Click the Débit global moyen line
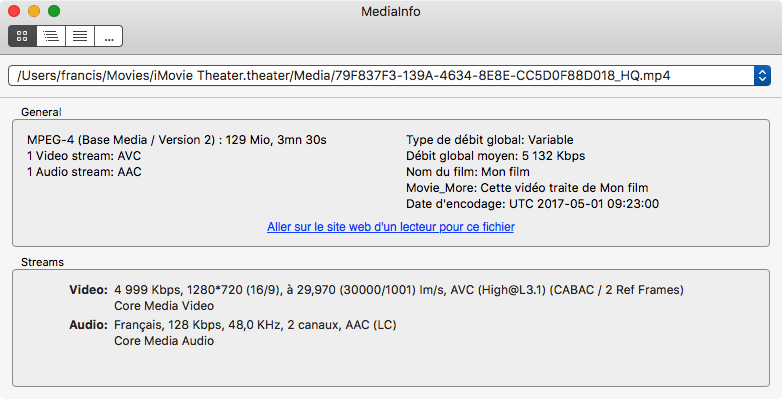 coord(495,156)
